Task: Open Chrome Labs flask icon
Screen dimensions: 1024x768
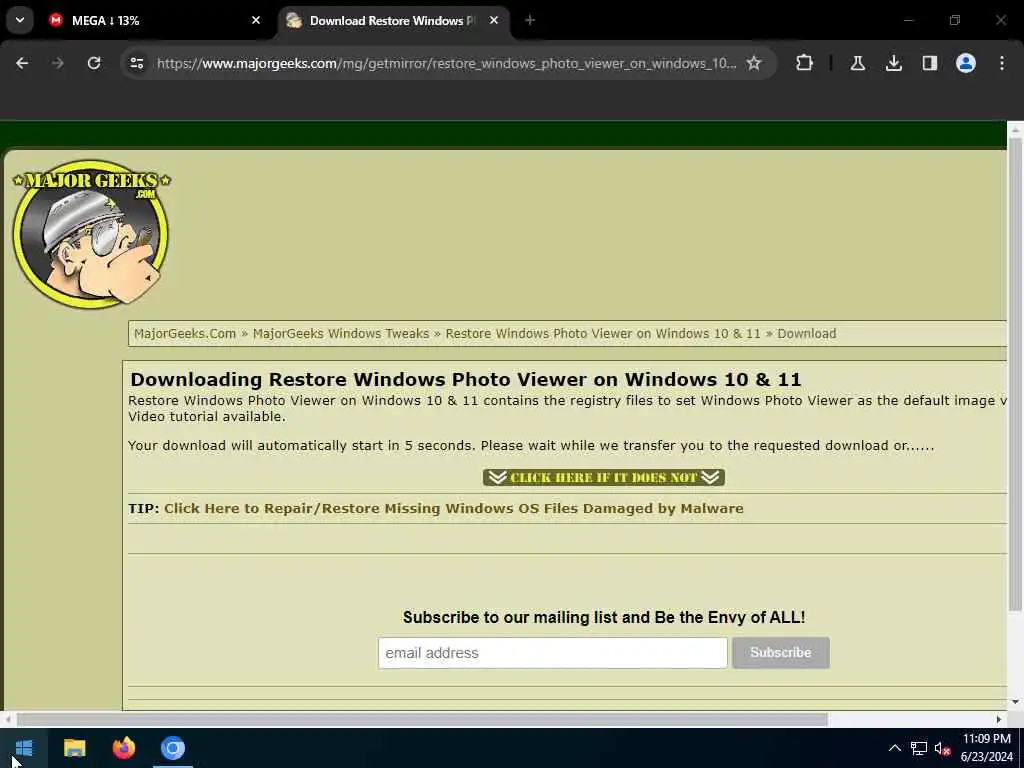Action: point(858,63)
